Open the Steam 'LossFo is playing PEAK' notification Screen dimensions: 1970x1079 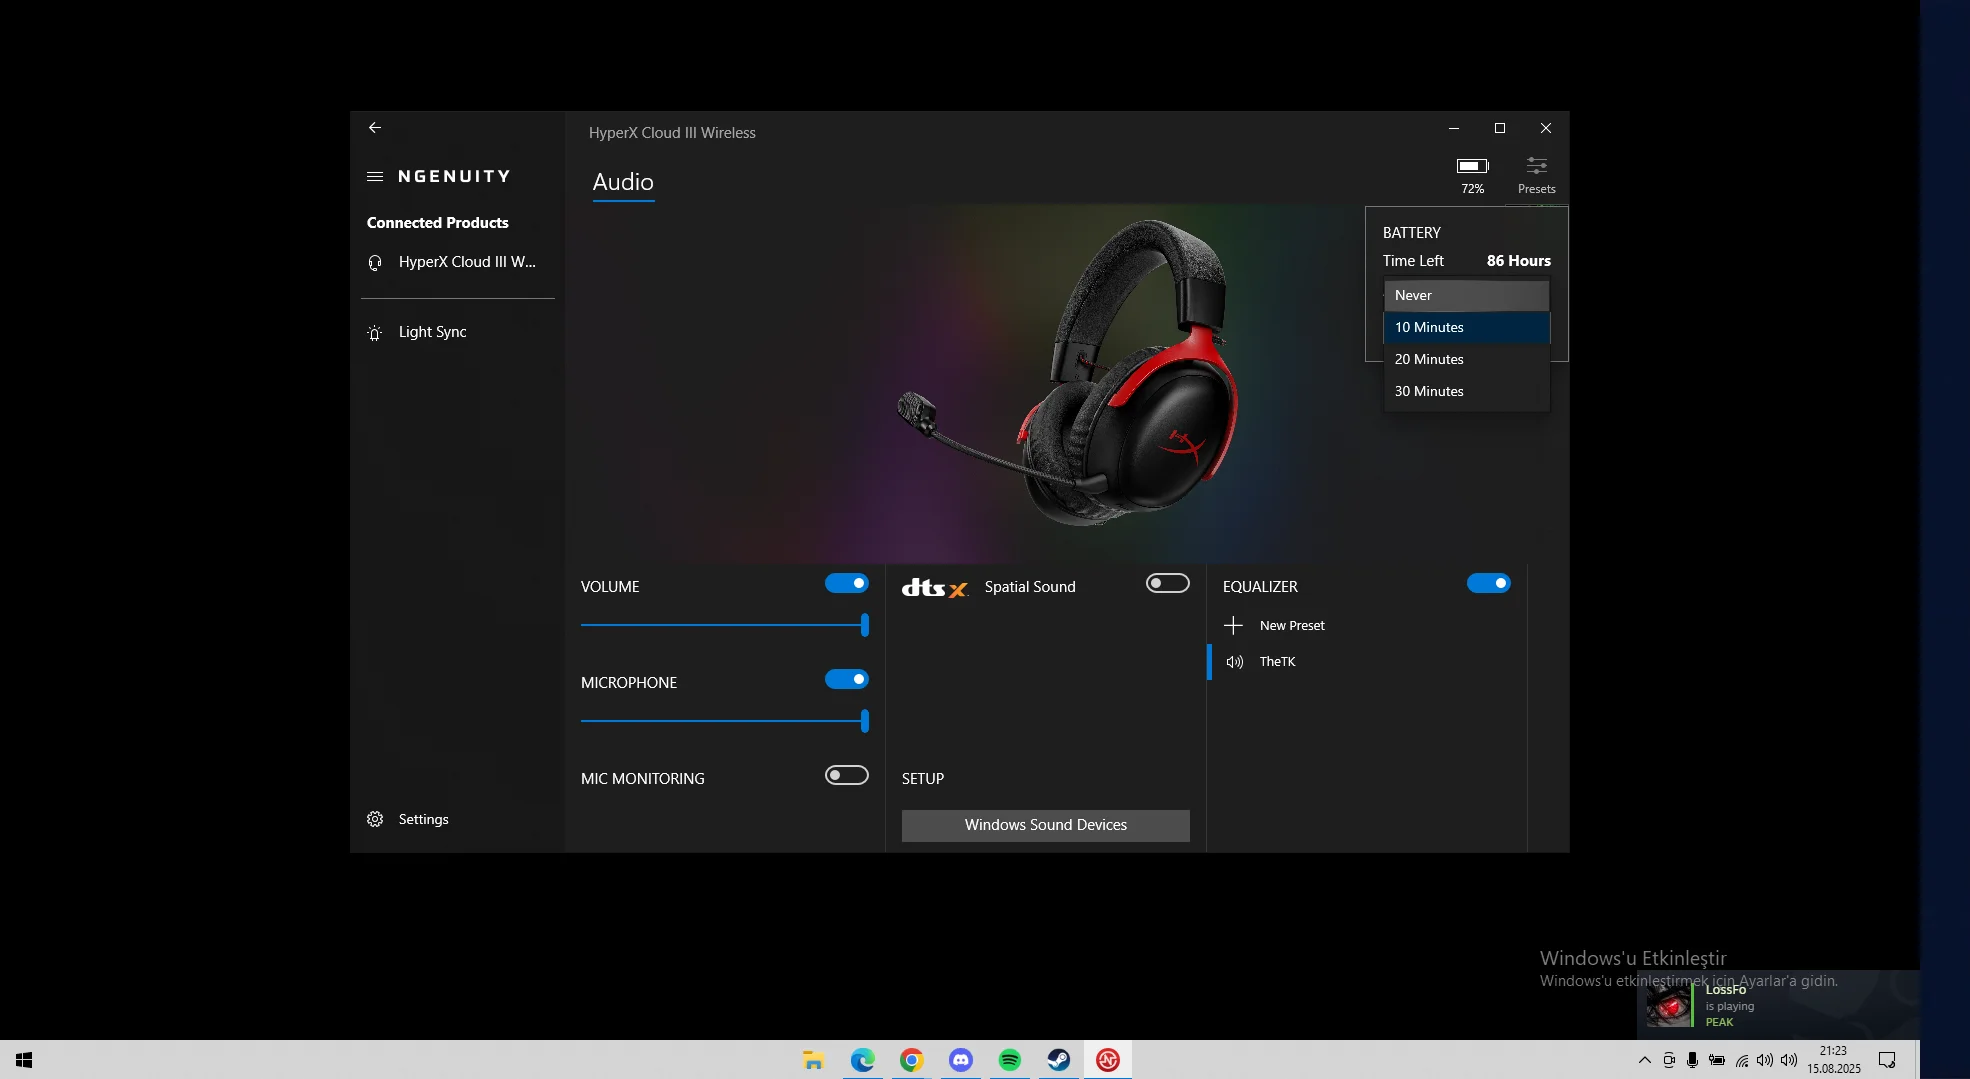point(1778,1005)
